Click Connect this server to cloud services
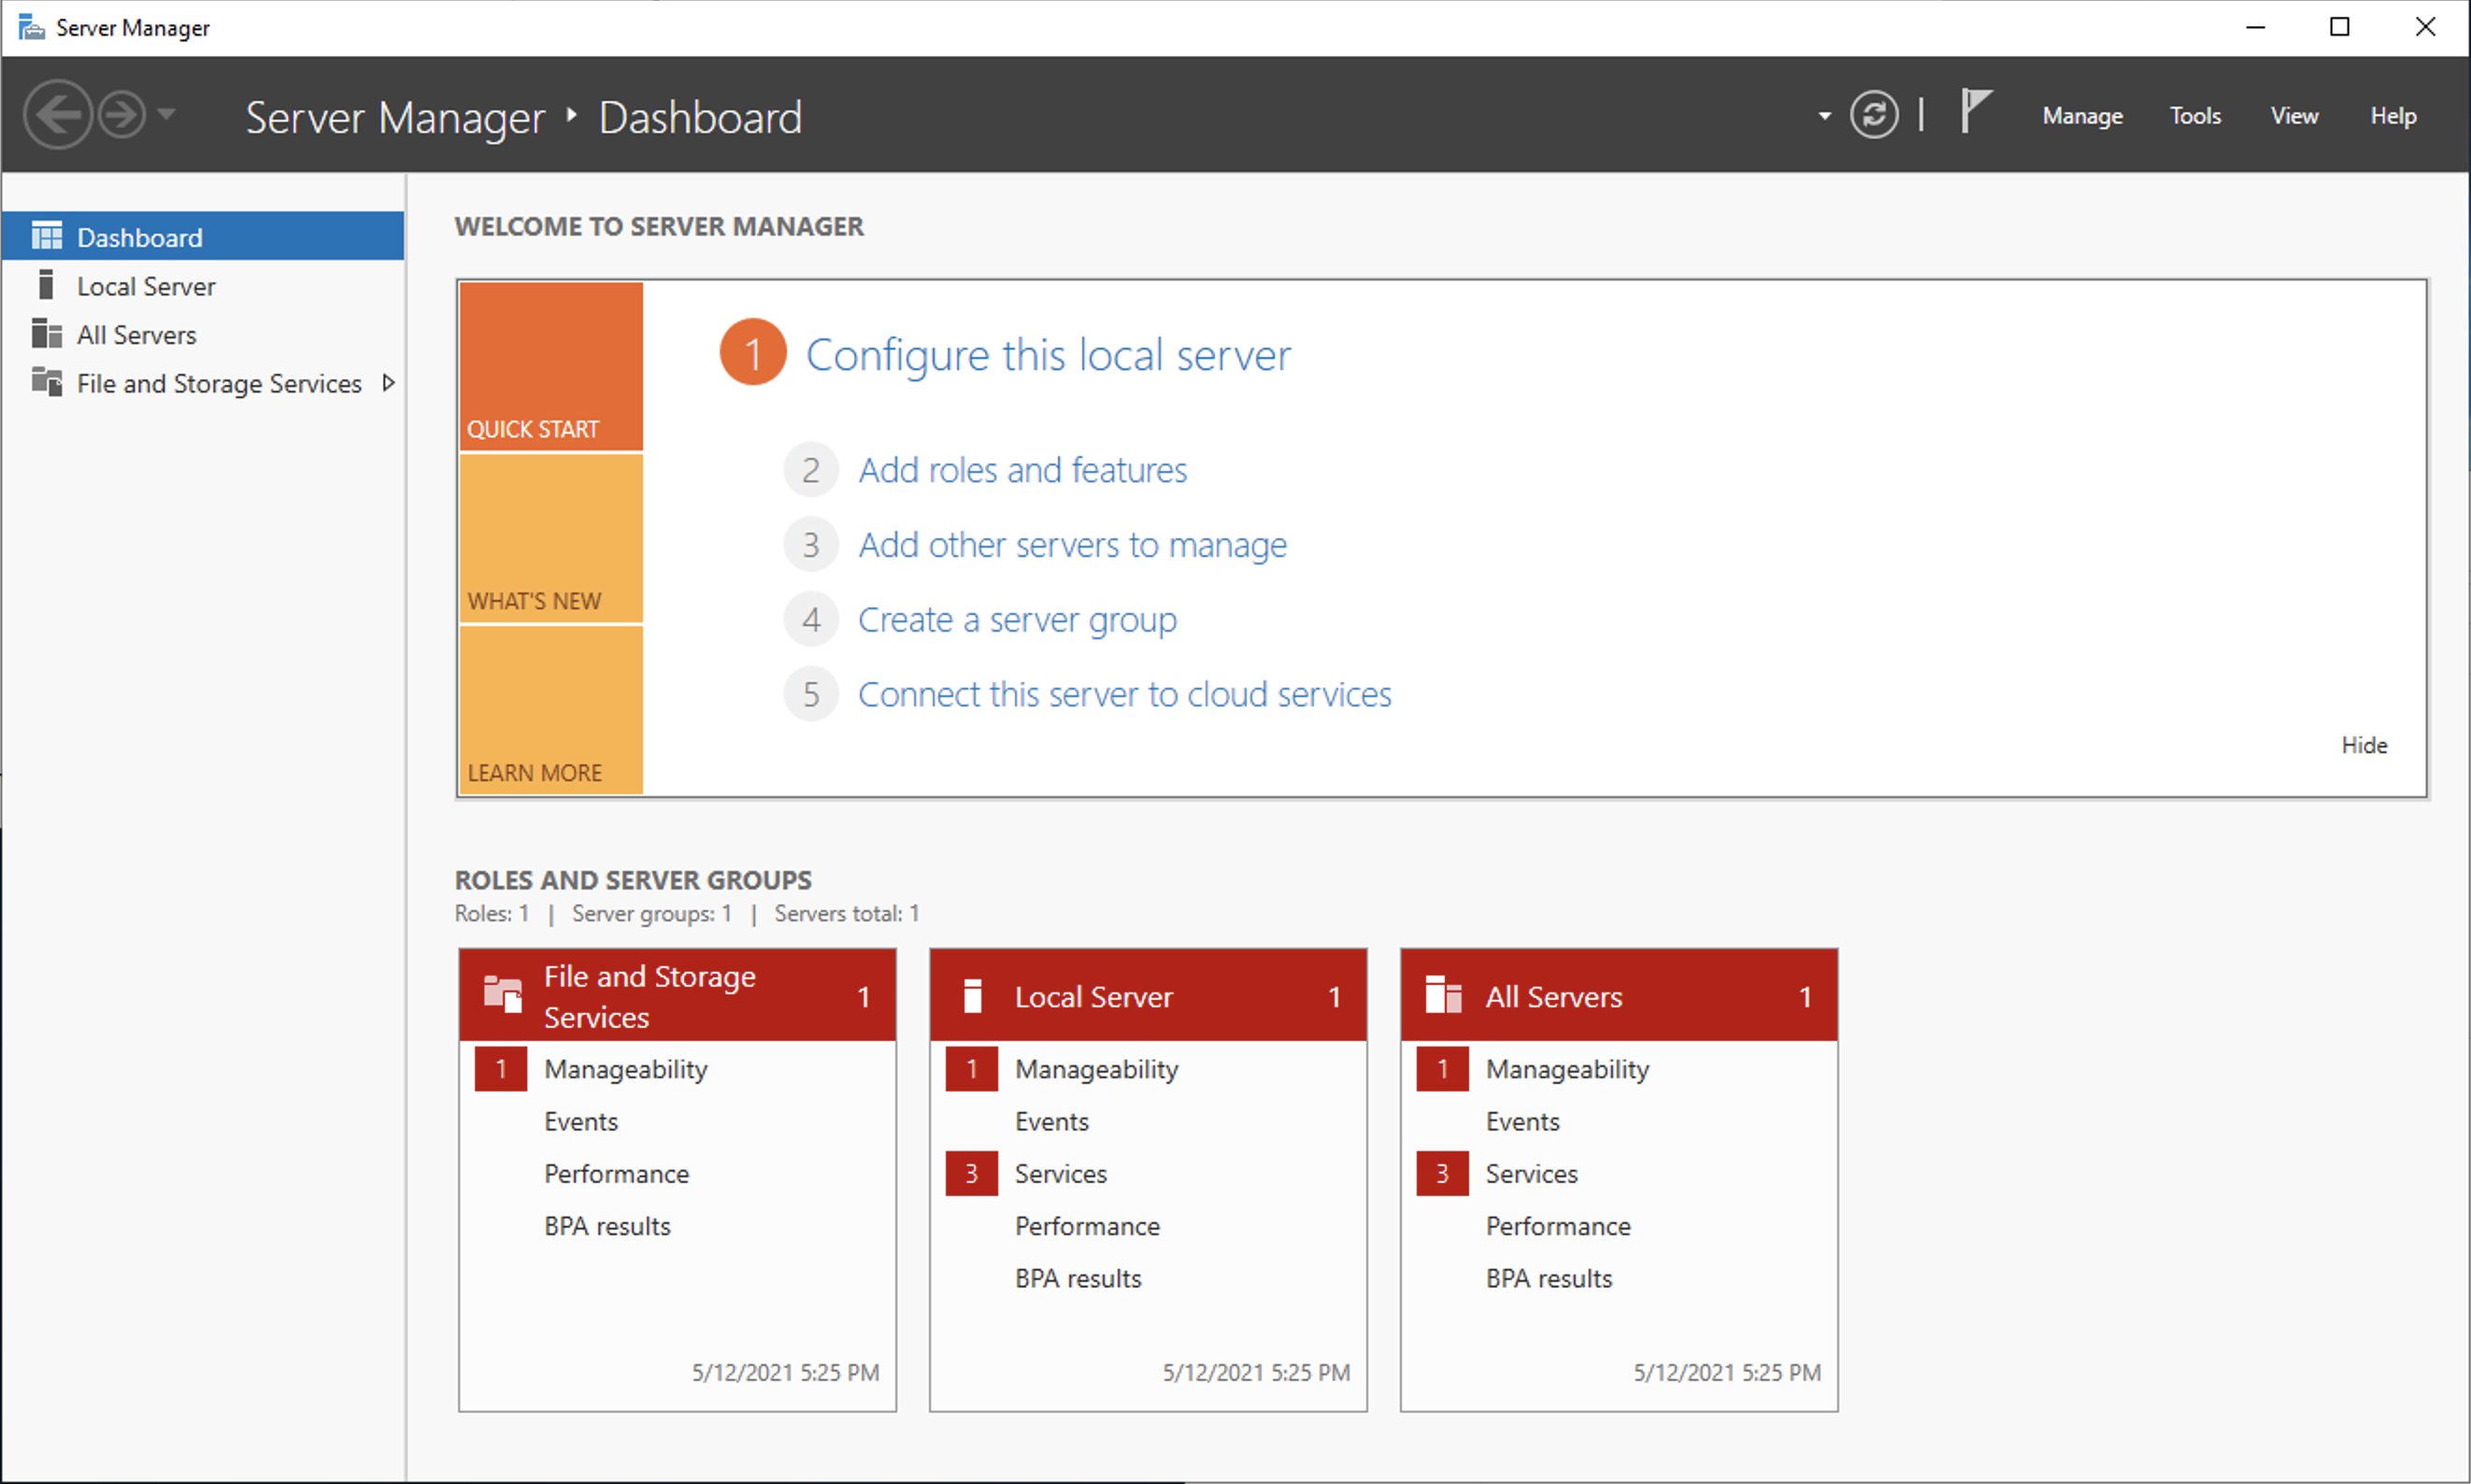 pyautogui.click(x=1124, y=694)
